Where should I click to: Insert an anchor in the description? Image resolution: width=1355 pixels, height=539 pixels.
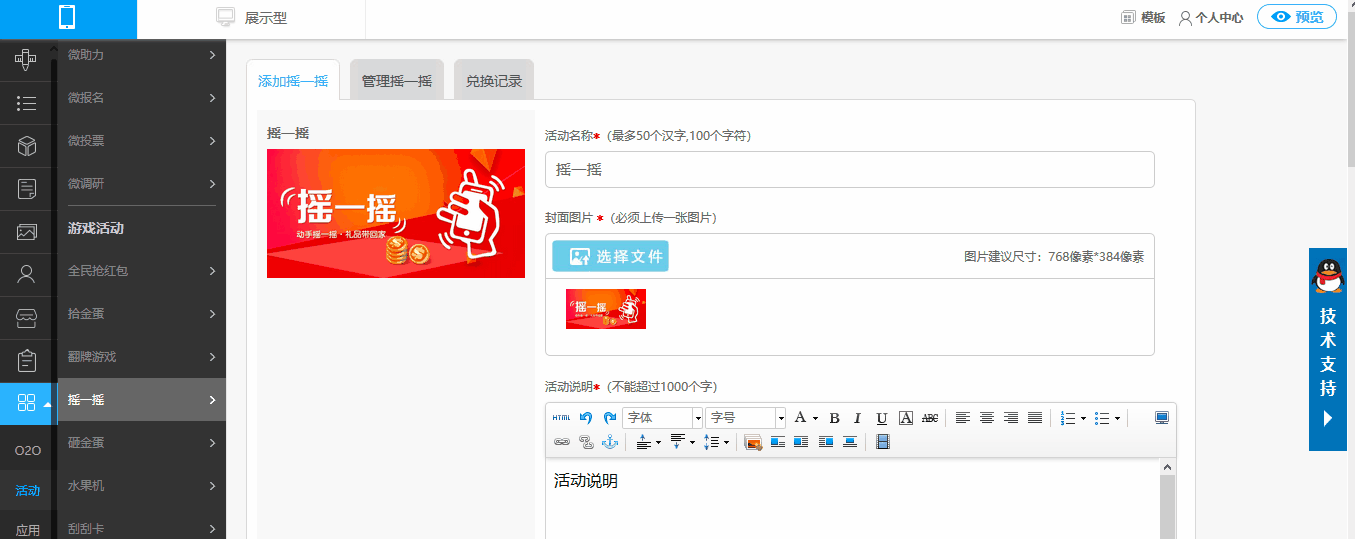(610, 442)
